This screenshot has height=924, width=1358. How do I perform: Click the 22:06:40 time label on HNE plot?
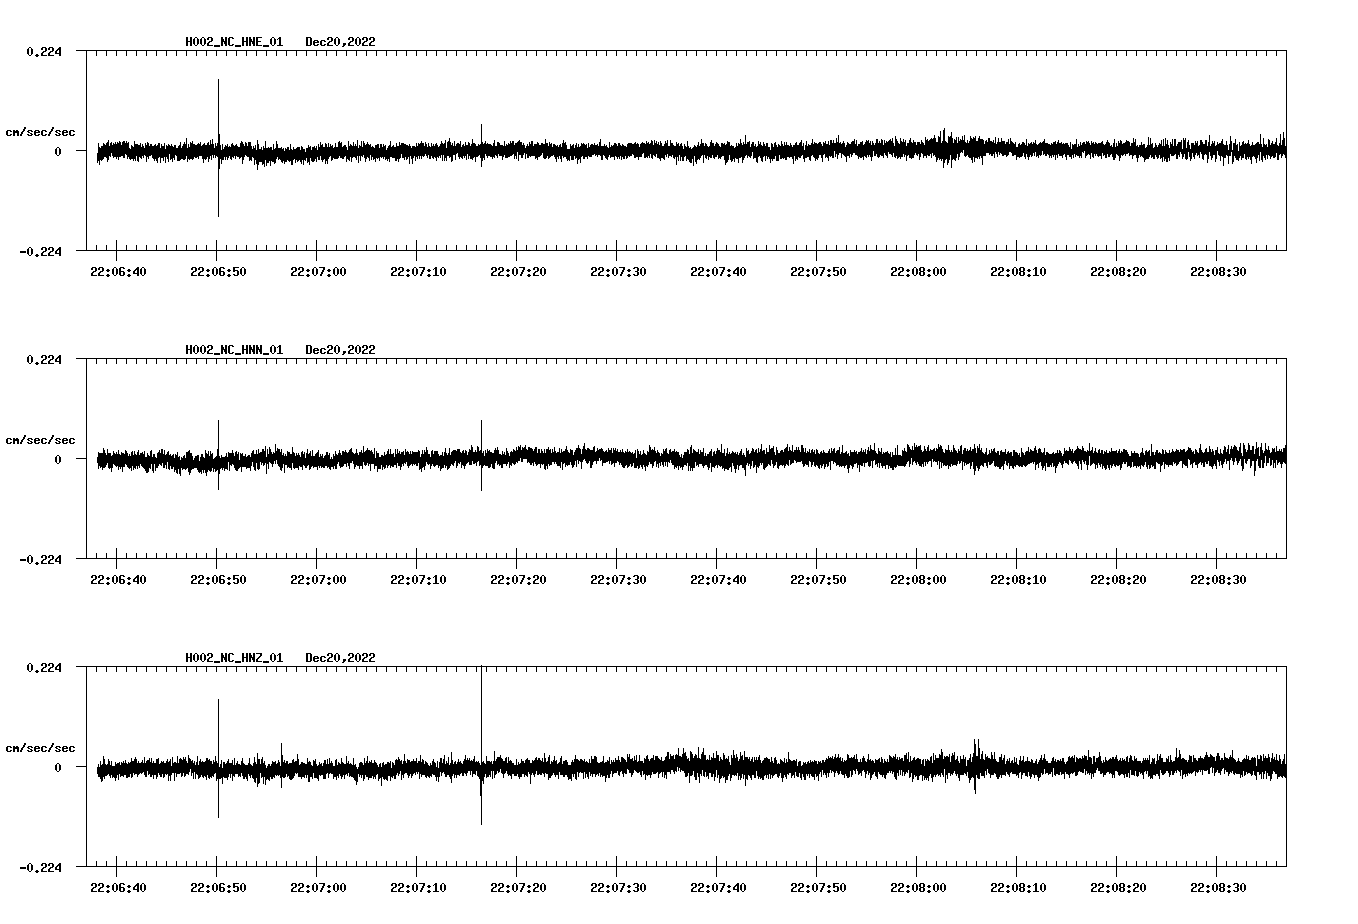coord(118,272)
